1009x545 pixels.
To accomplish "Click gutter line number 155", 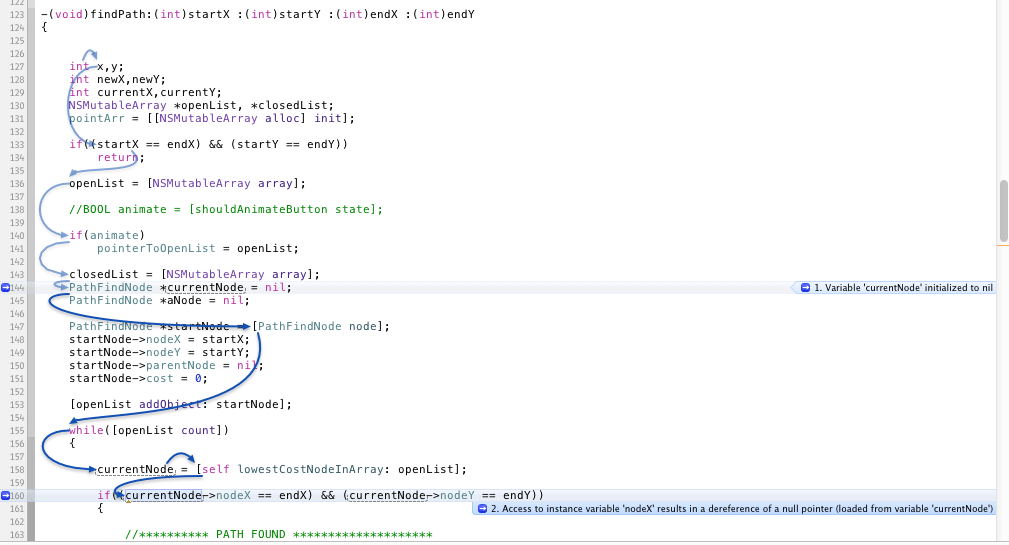I will [x=17, y=430].
